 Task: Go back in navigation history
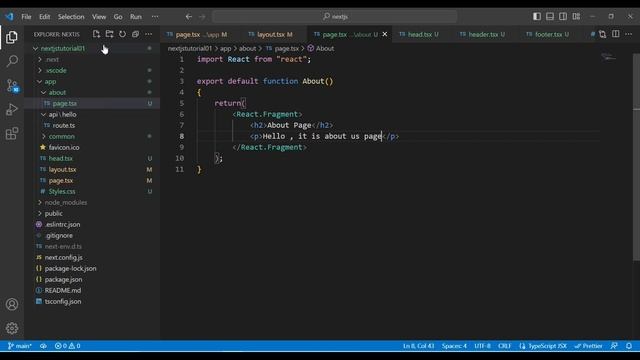[189, 17]
